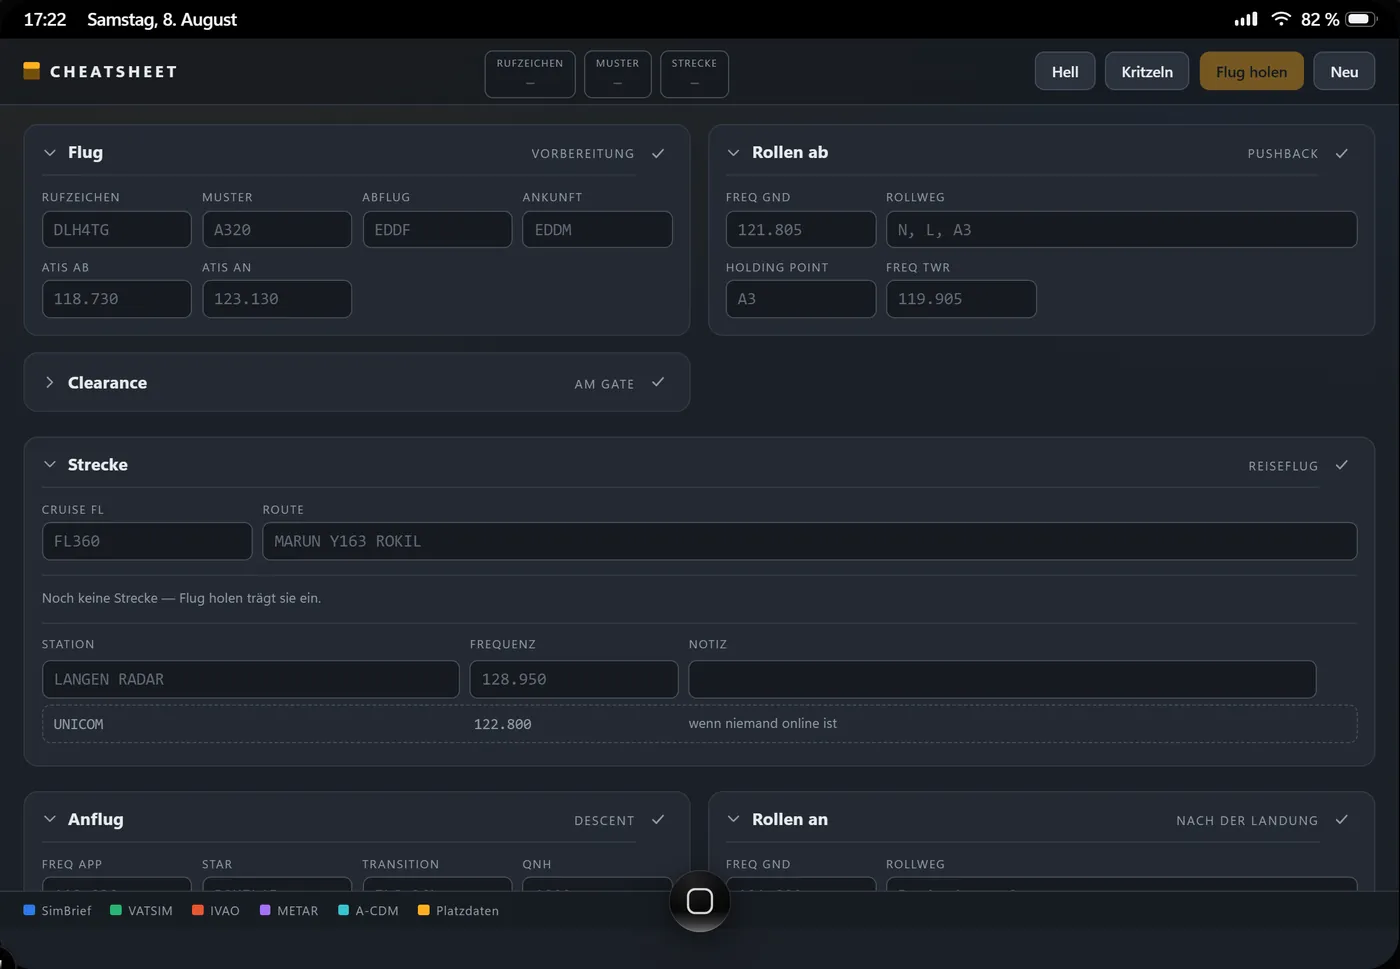Click the VORBEREITUNG phase label
The width and height of the screenshot is (1400, 969).
[x=583, y=154]
